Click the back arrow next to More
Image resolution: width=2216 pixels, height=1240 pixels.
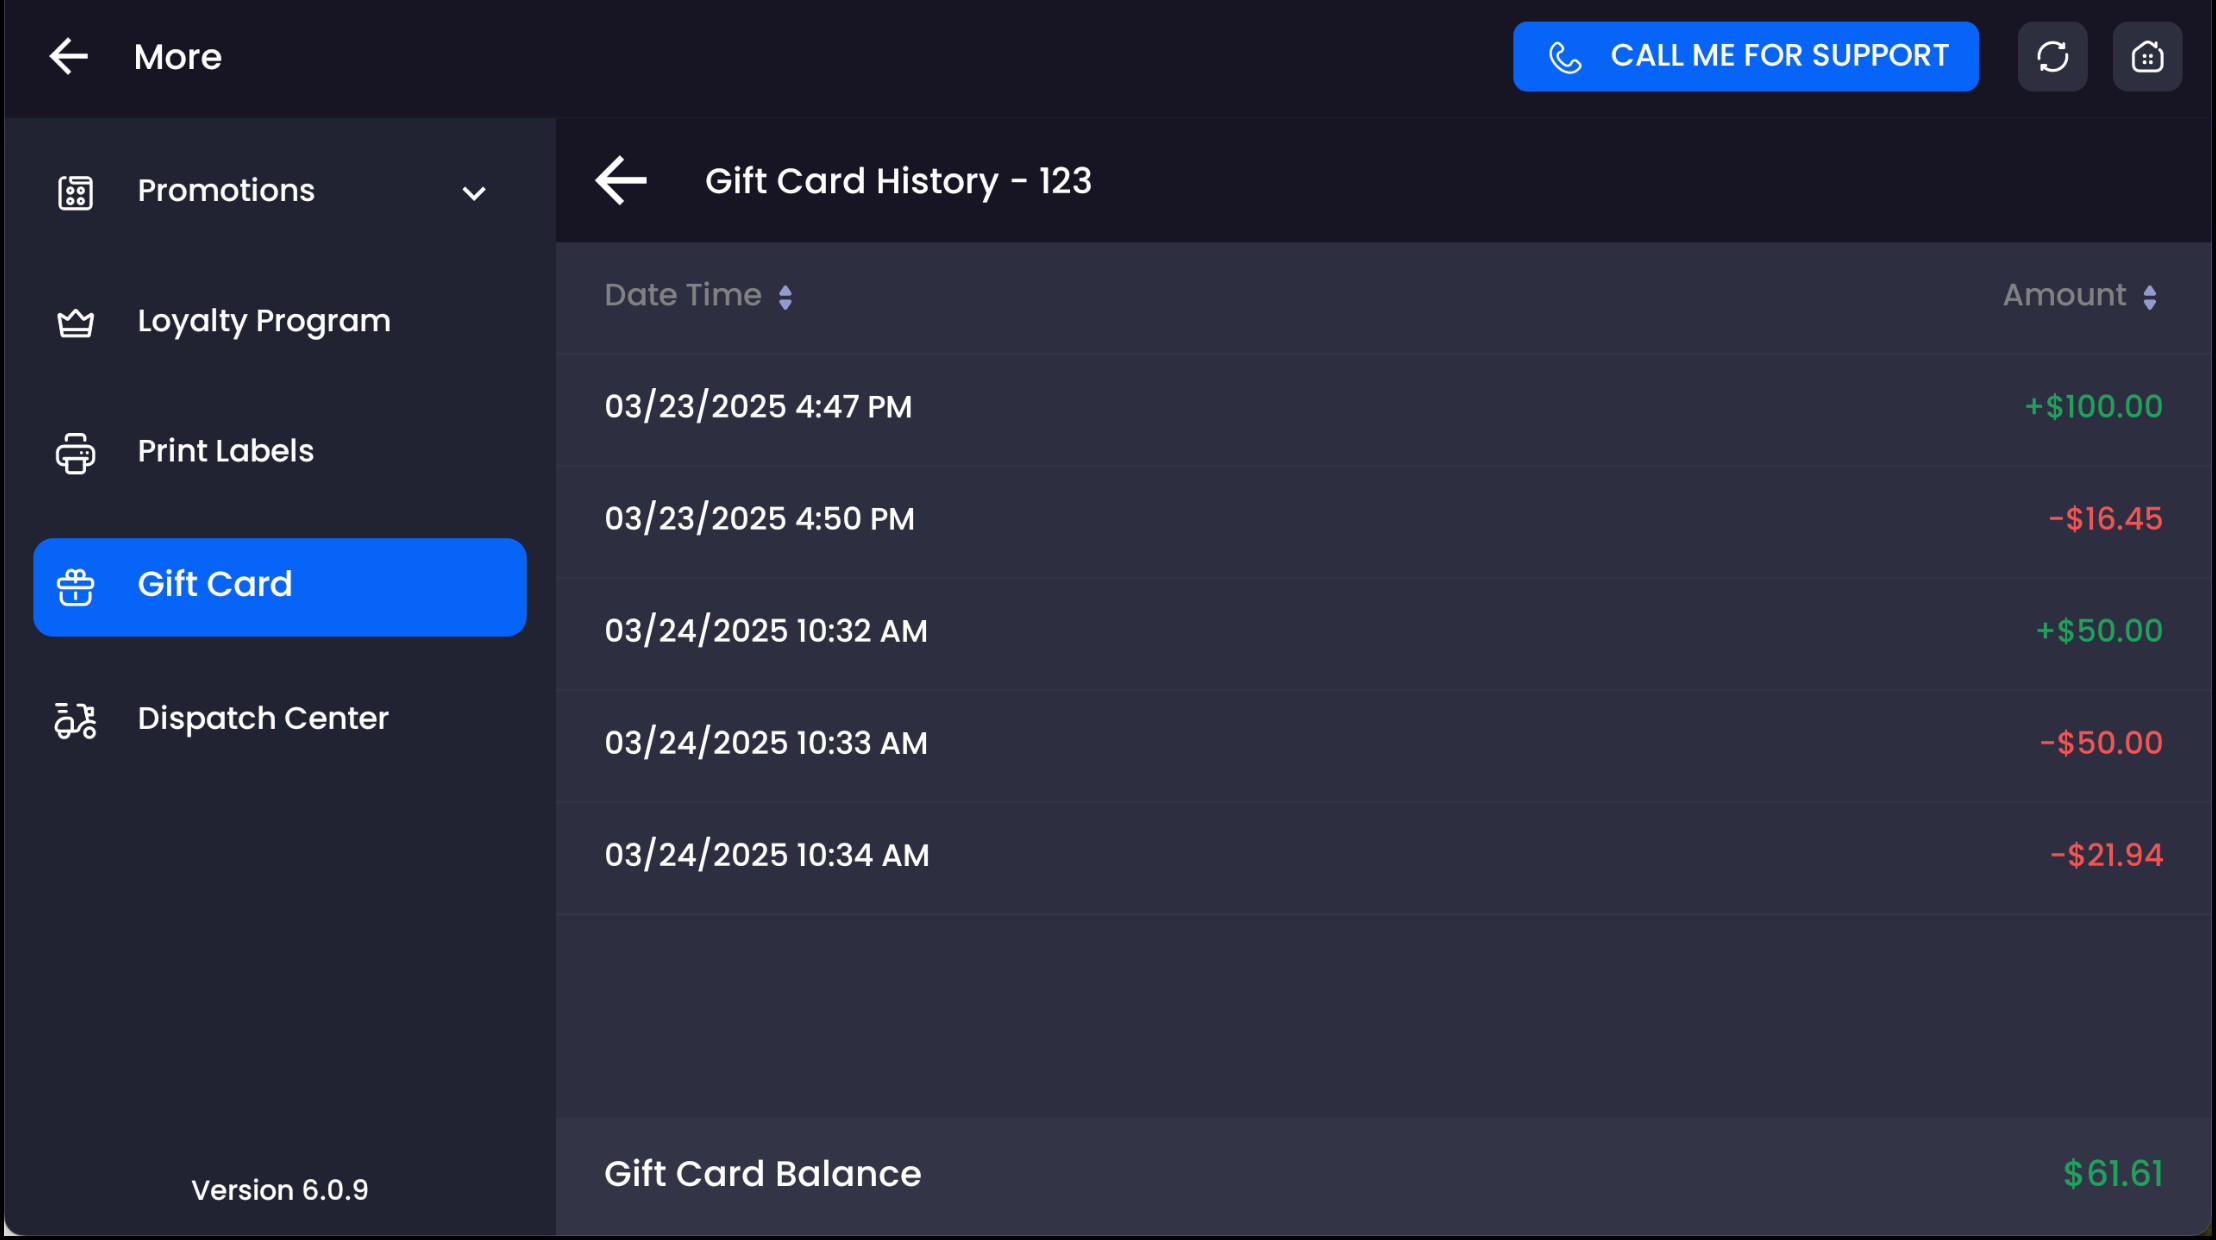click(69, 56)
